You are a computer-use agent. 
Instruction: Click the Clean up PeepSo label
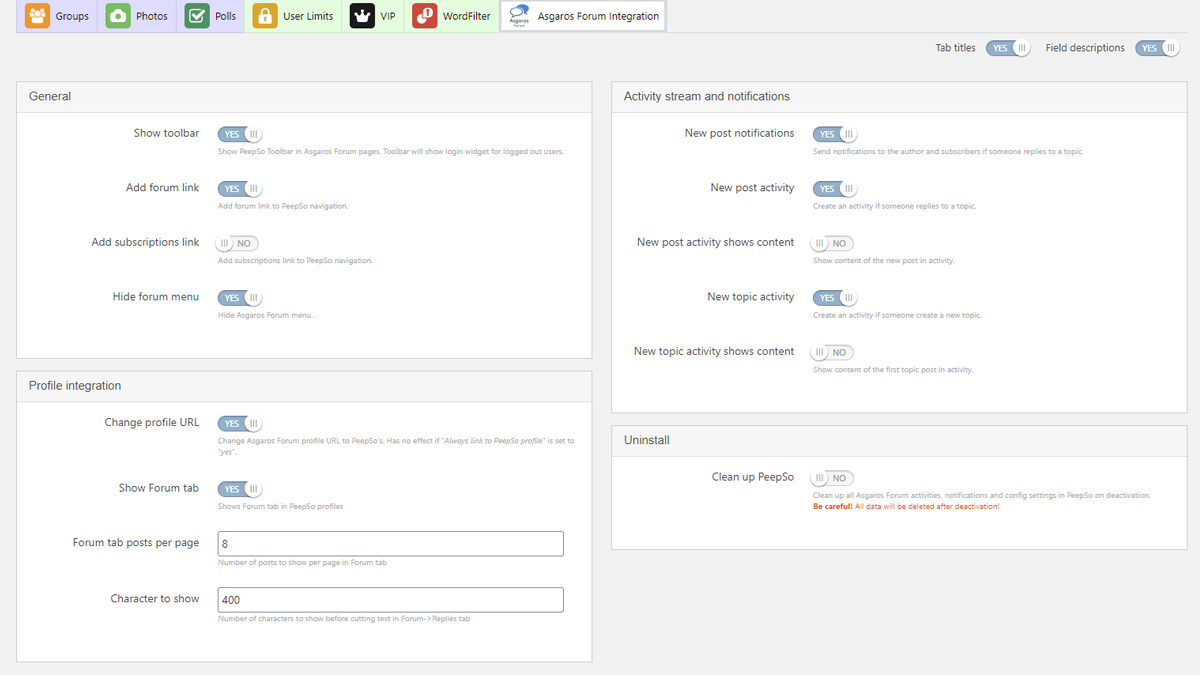click(753, 477)
